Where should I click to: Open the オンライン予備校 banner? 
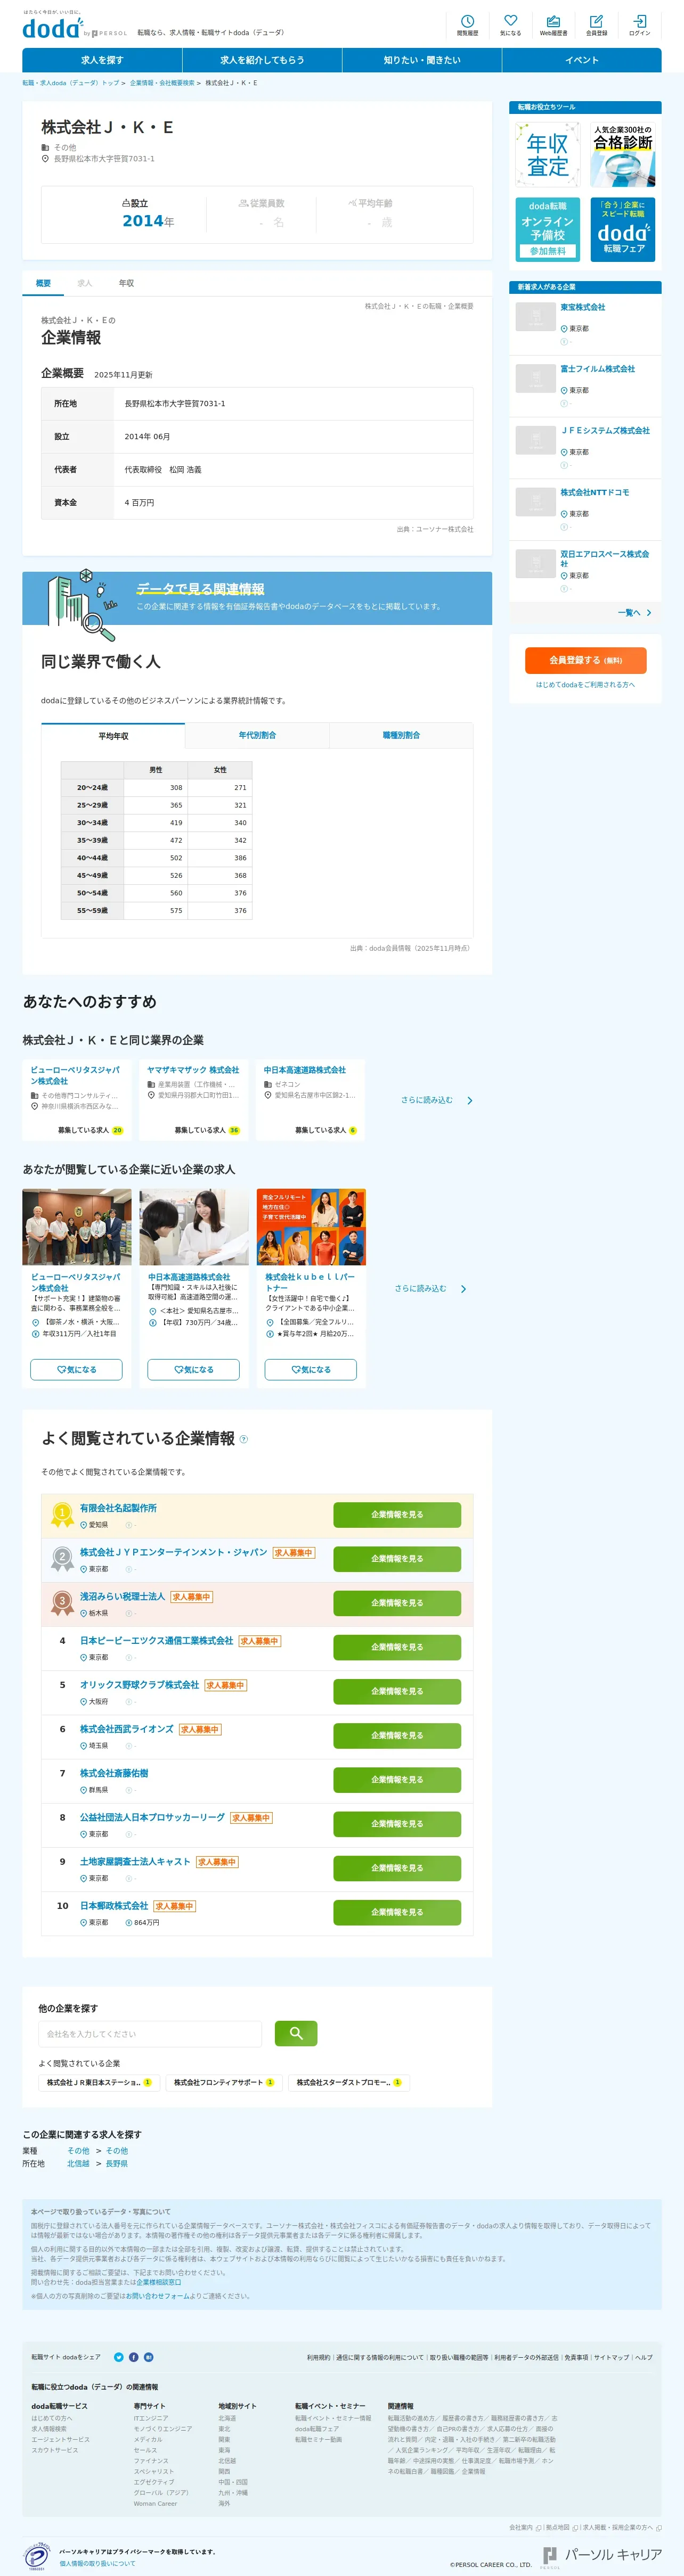point(548,229)
